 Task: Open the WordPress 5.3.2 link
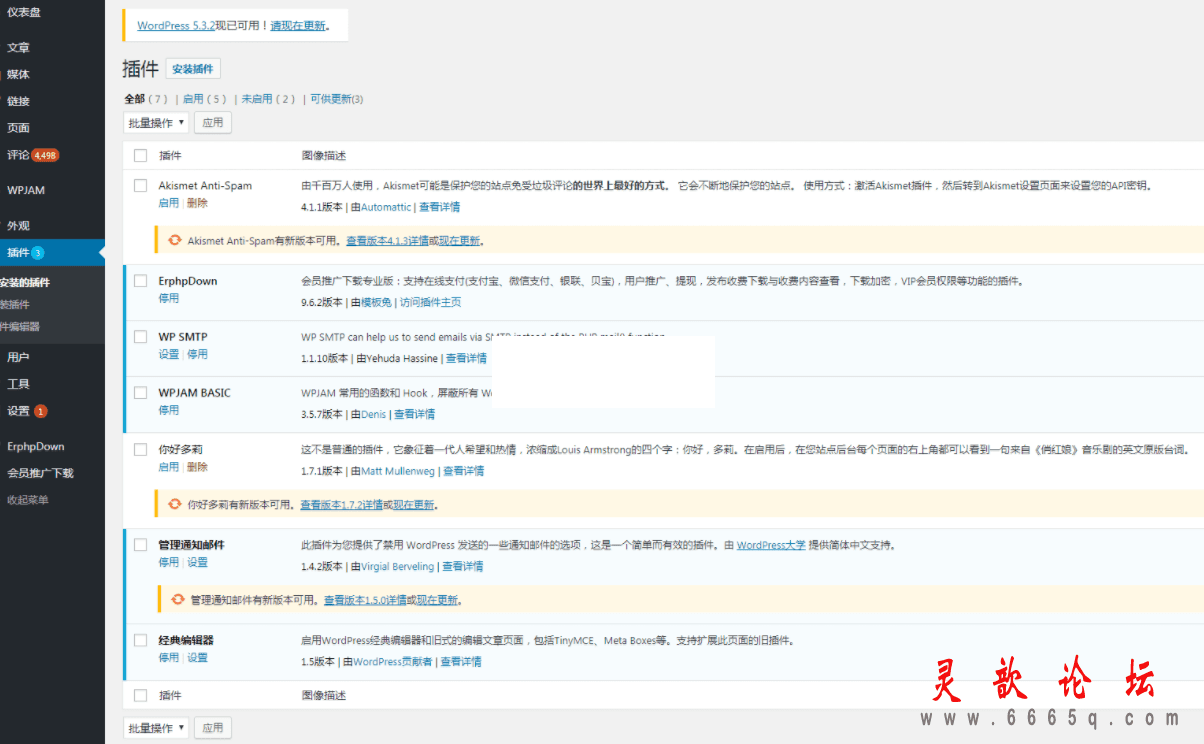click(176, 25)
